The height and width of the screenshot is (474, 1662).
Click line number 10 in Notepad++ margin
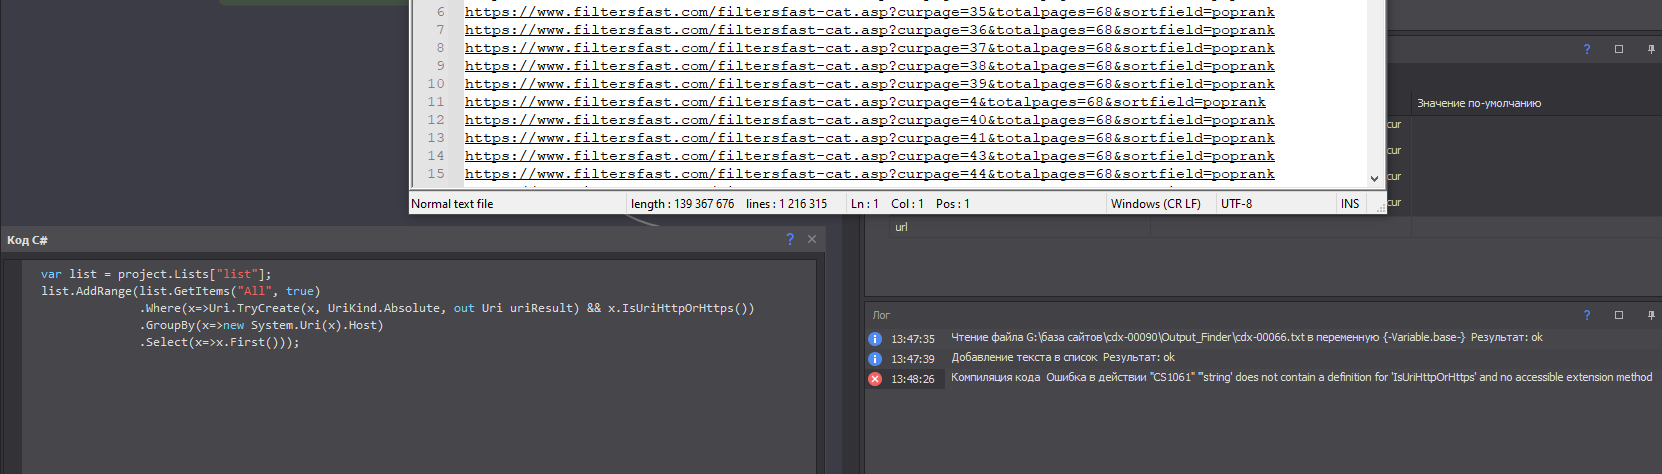[x=436, y=84]
